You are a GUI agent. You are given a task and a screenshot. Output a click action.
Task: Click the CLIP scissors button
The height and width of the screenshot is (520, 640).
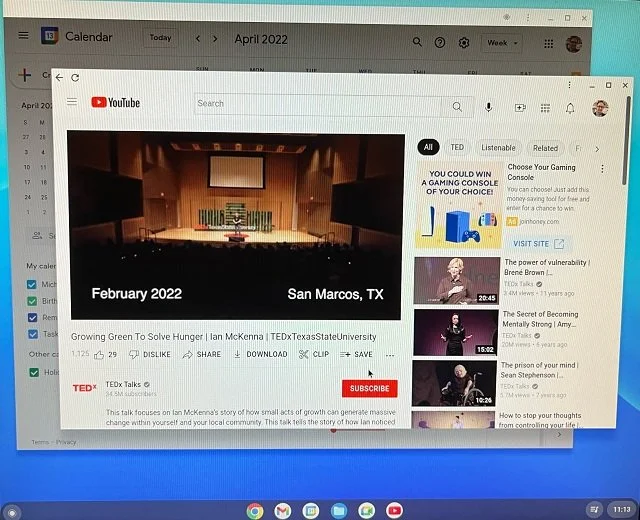pyautogui.click(x=314, y=354)
